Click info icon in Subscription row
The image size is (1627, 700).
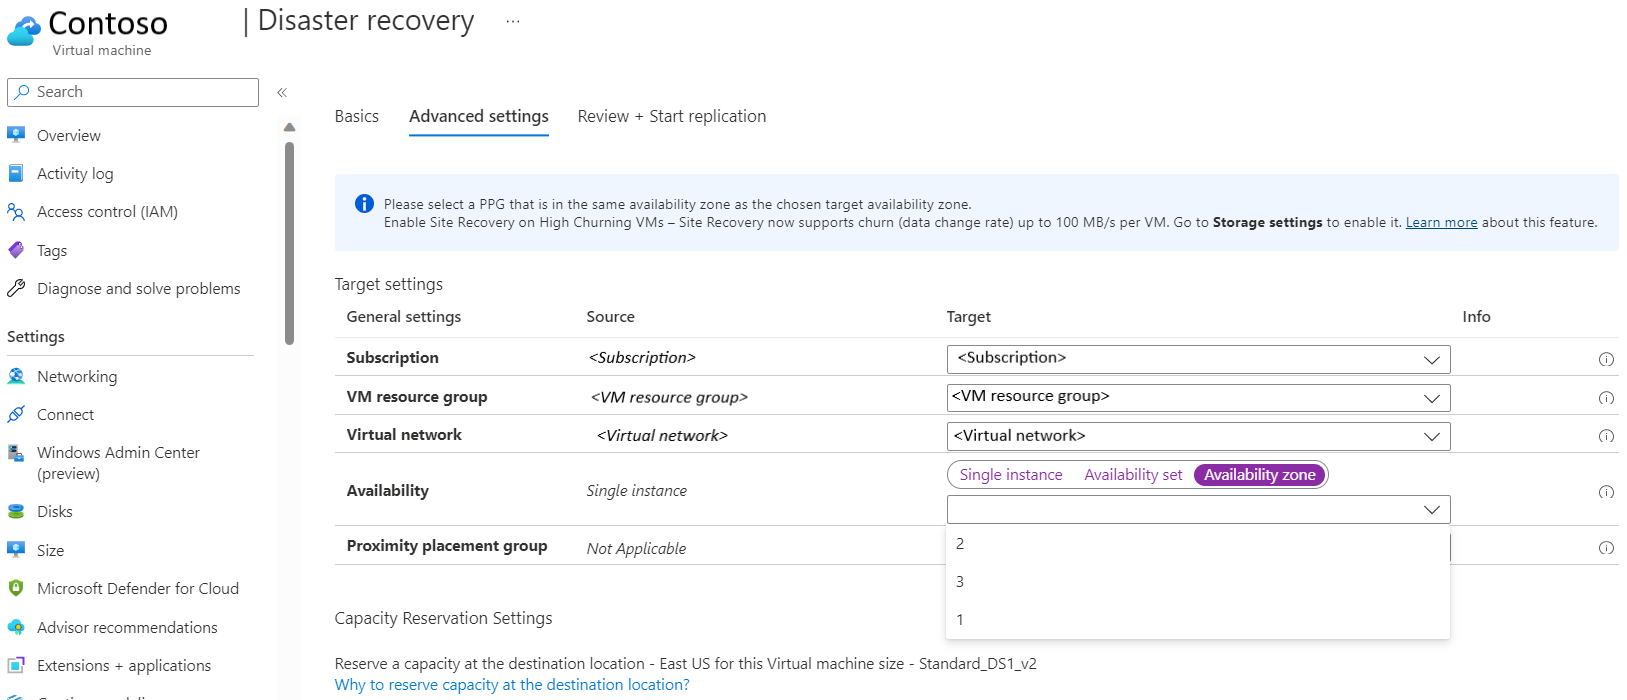pyautogui.click(x=1606, y=359)
